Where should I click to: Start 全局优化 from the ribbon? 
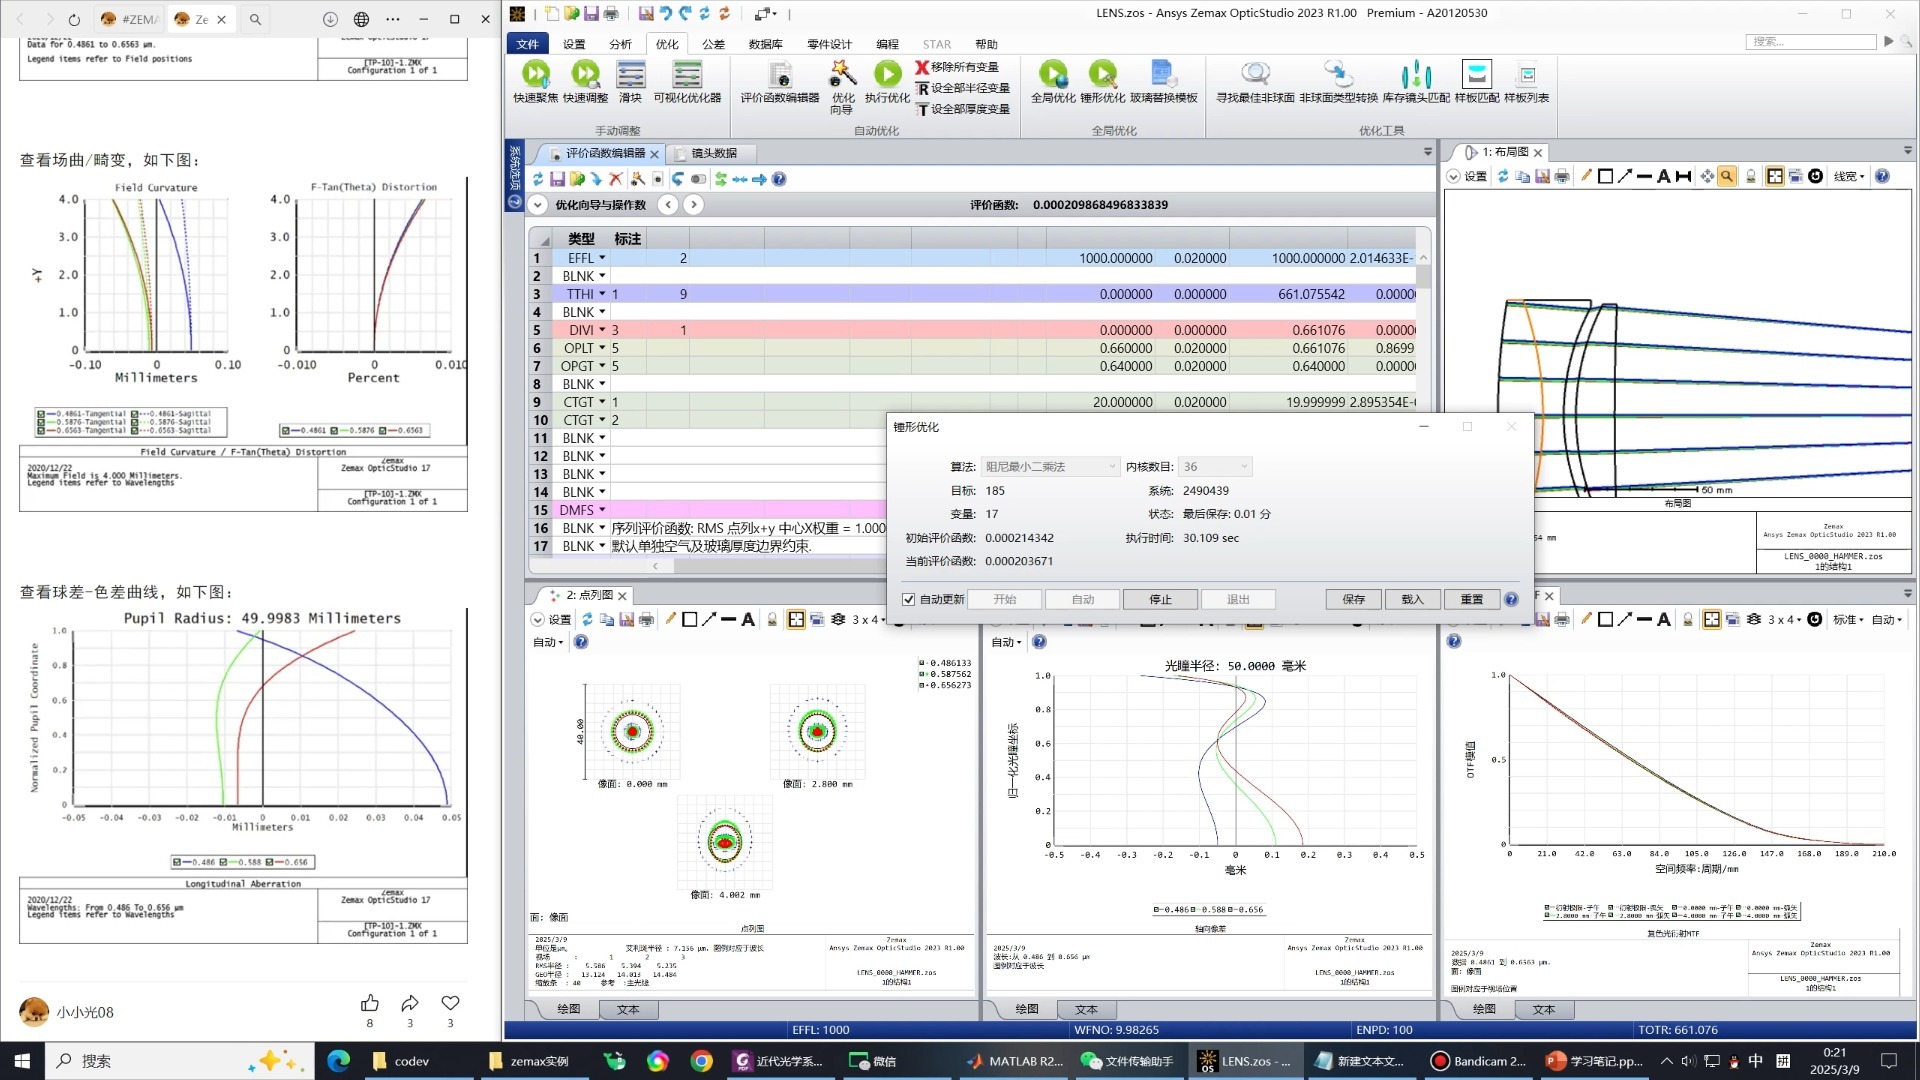click(1052, 75)
